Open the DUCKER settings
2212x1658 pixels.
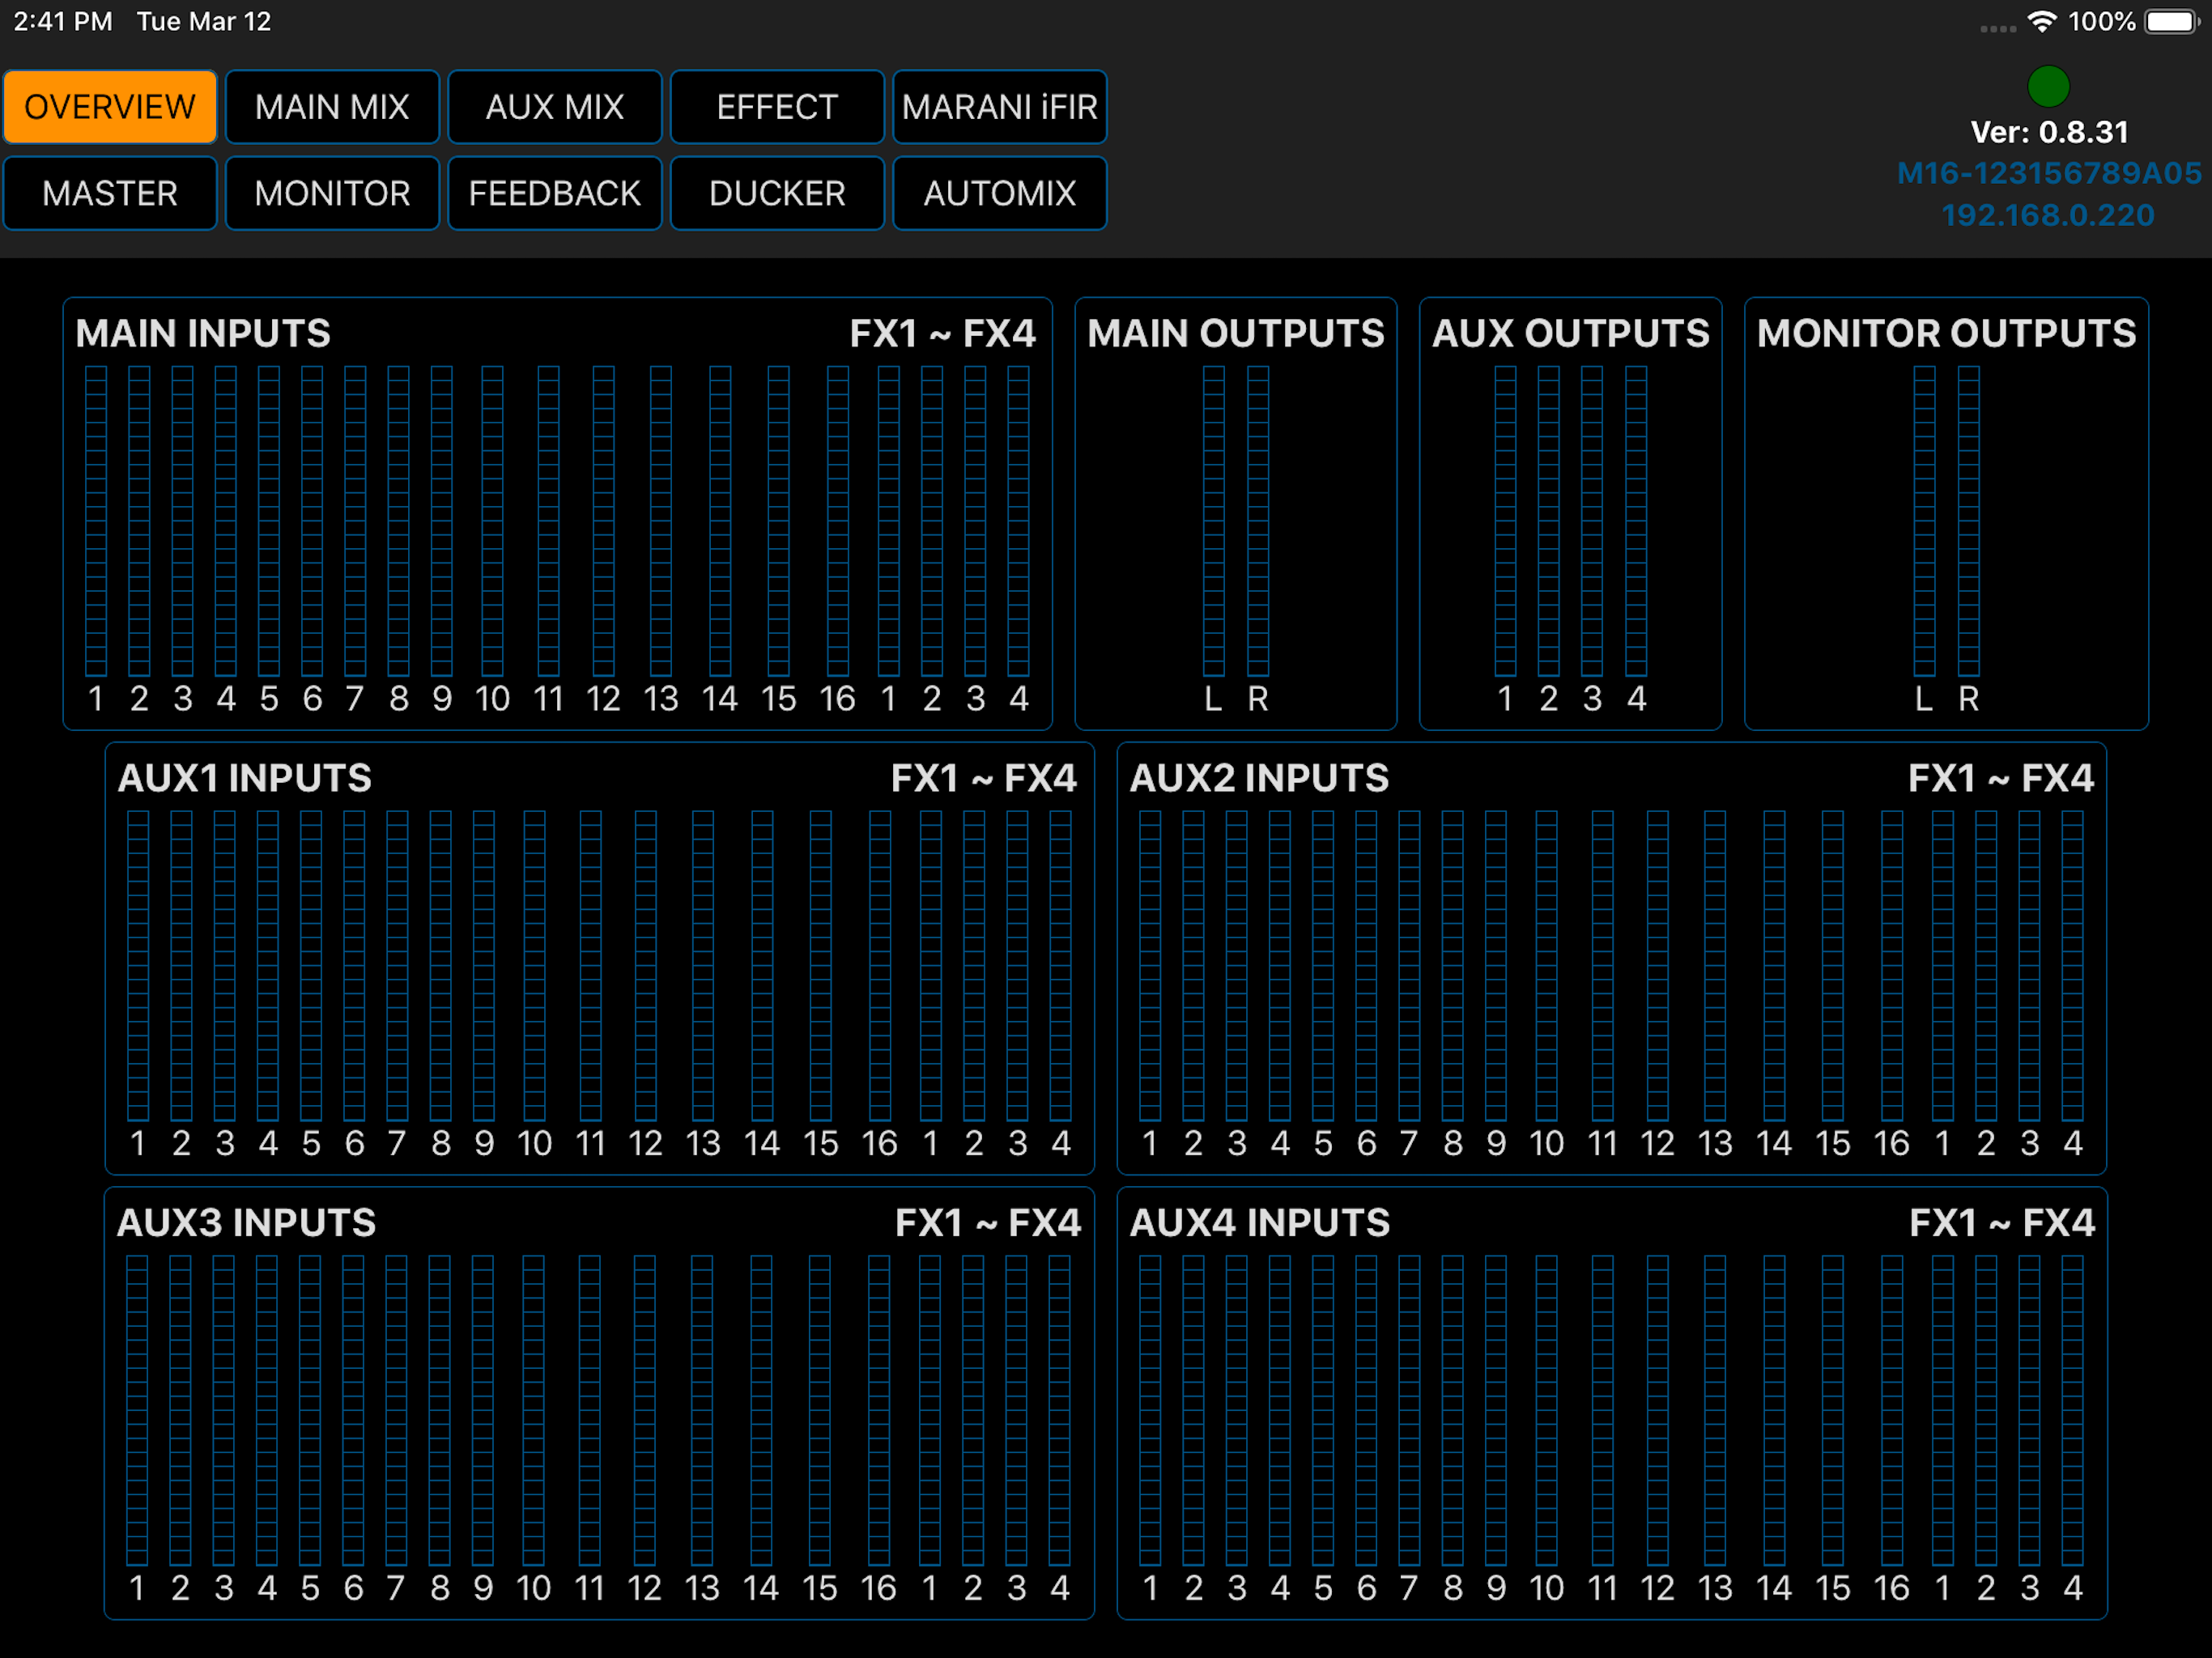tap(777, 193)
